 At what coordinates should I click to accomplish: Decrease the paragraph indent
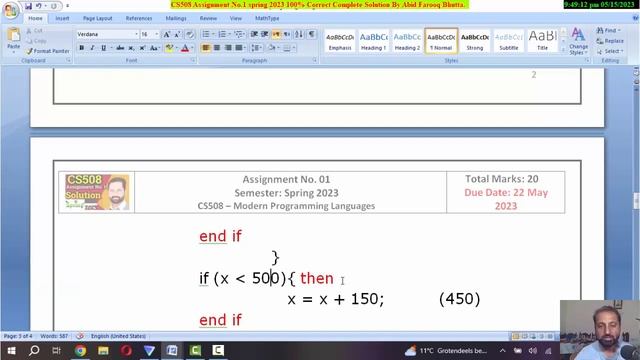pos(254,34)
